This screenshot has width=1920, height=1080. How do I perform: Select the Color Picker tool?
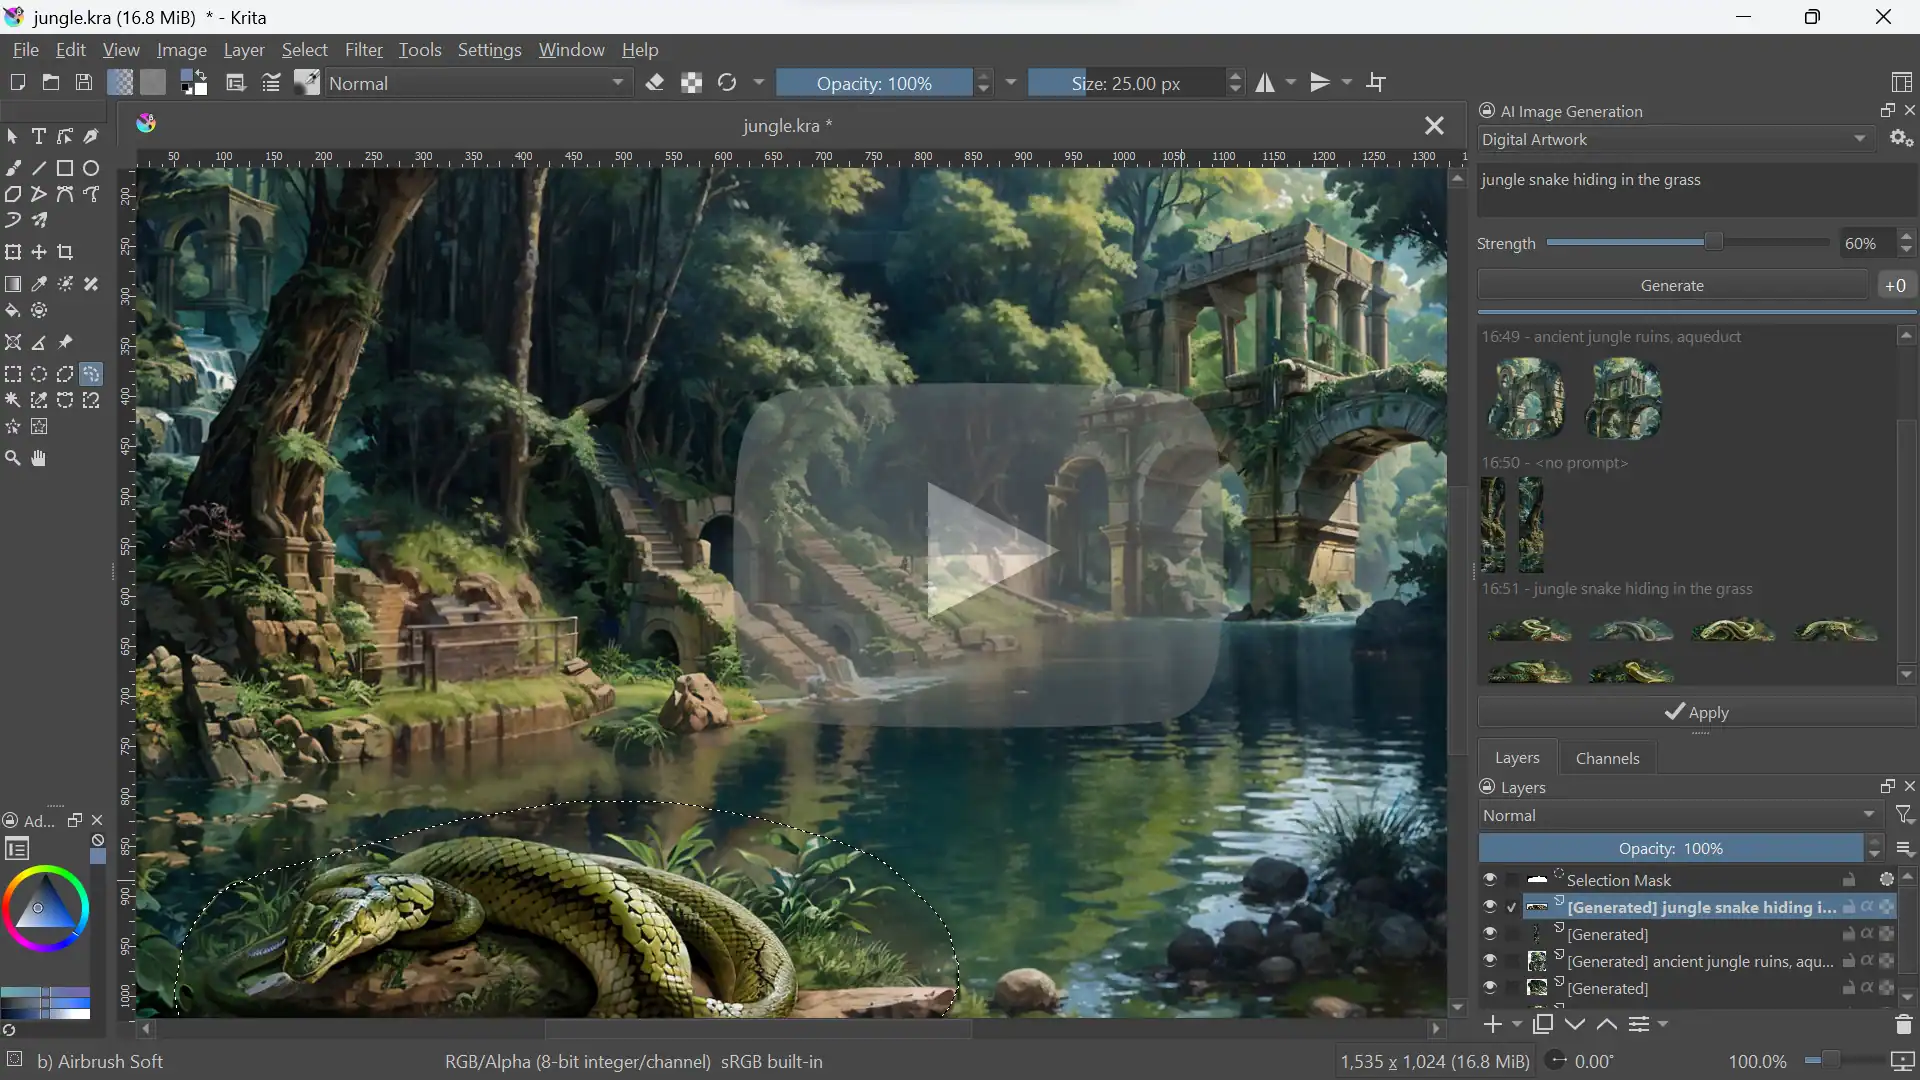click(x=40, y=284)
